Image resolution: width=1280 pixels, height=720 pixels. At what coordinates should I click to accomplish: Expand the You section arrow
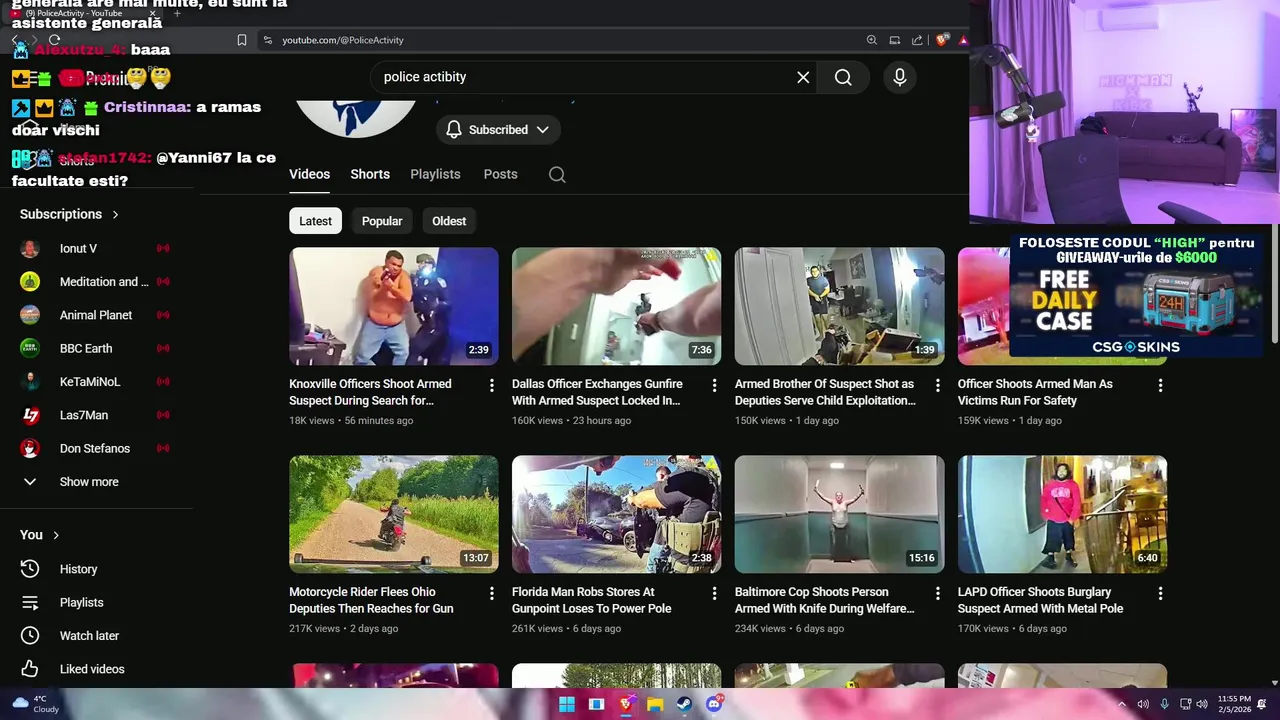coord(56,535)
